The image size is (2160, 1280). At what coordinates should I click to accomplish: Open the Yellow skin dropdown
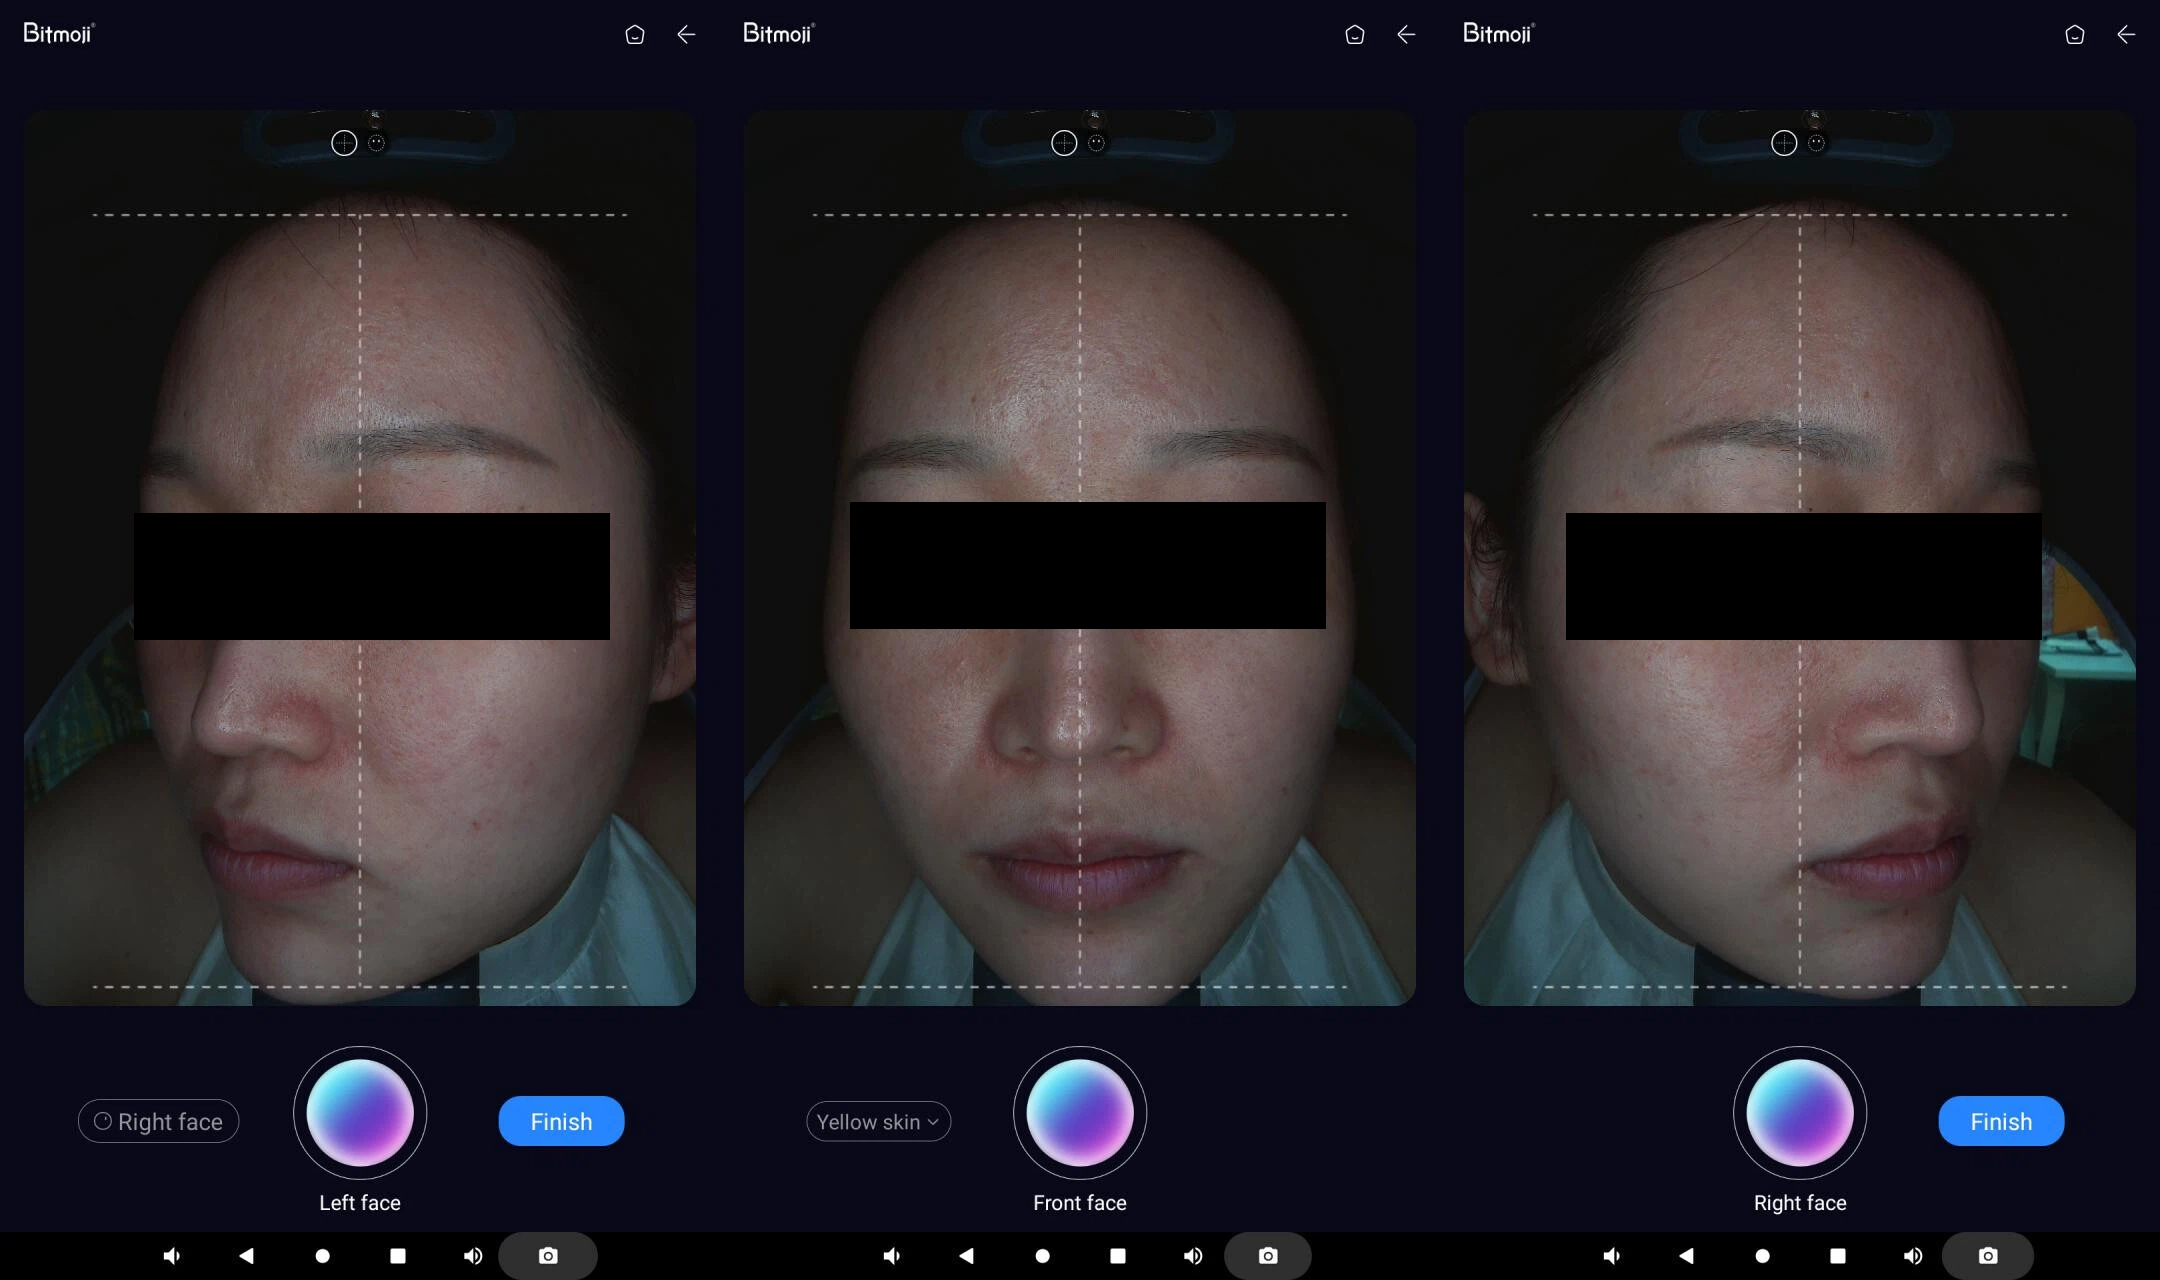[878, 1121]
